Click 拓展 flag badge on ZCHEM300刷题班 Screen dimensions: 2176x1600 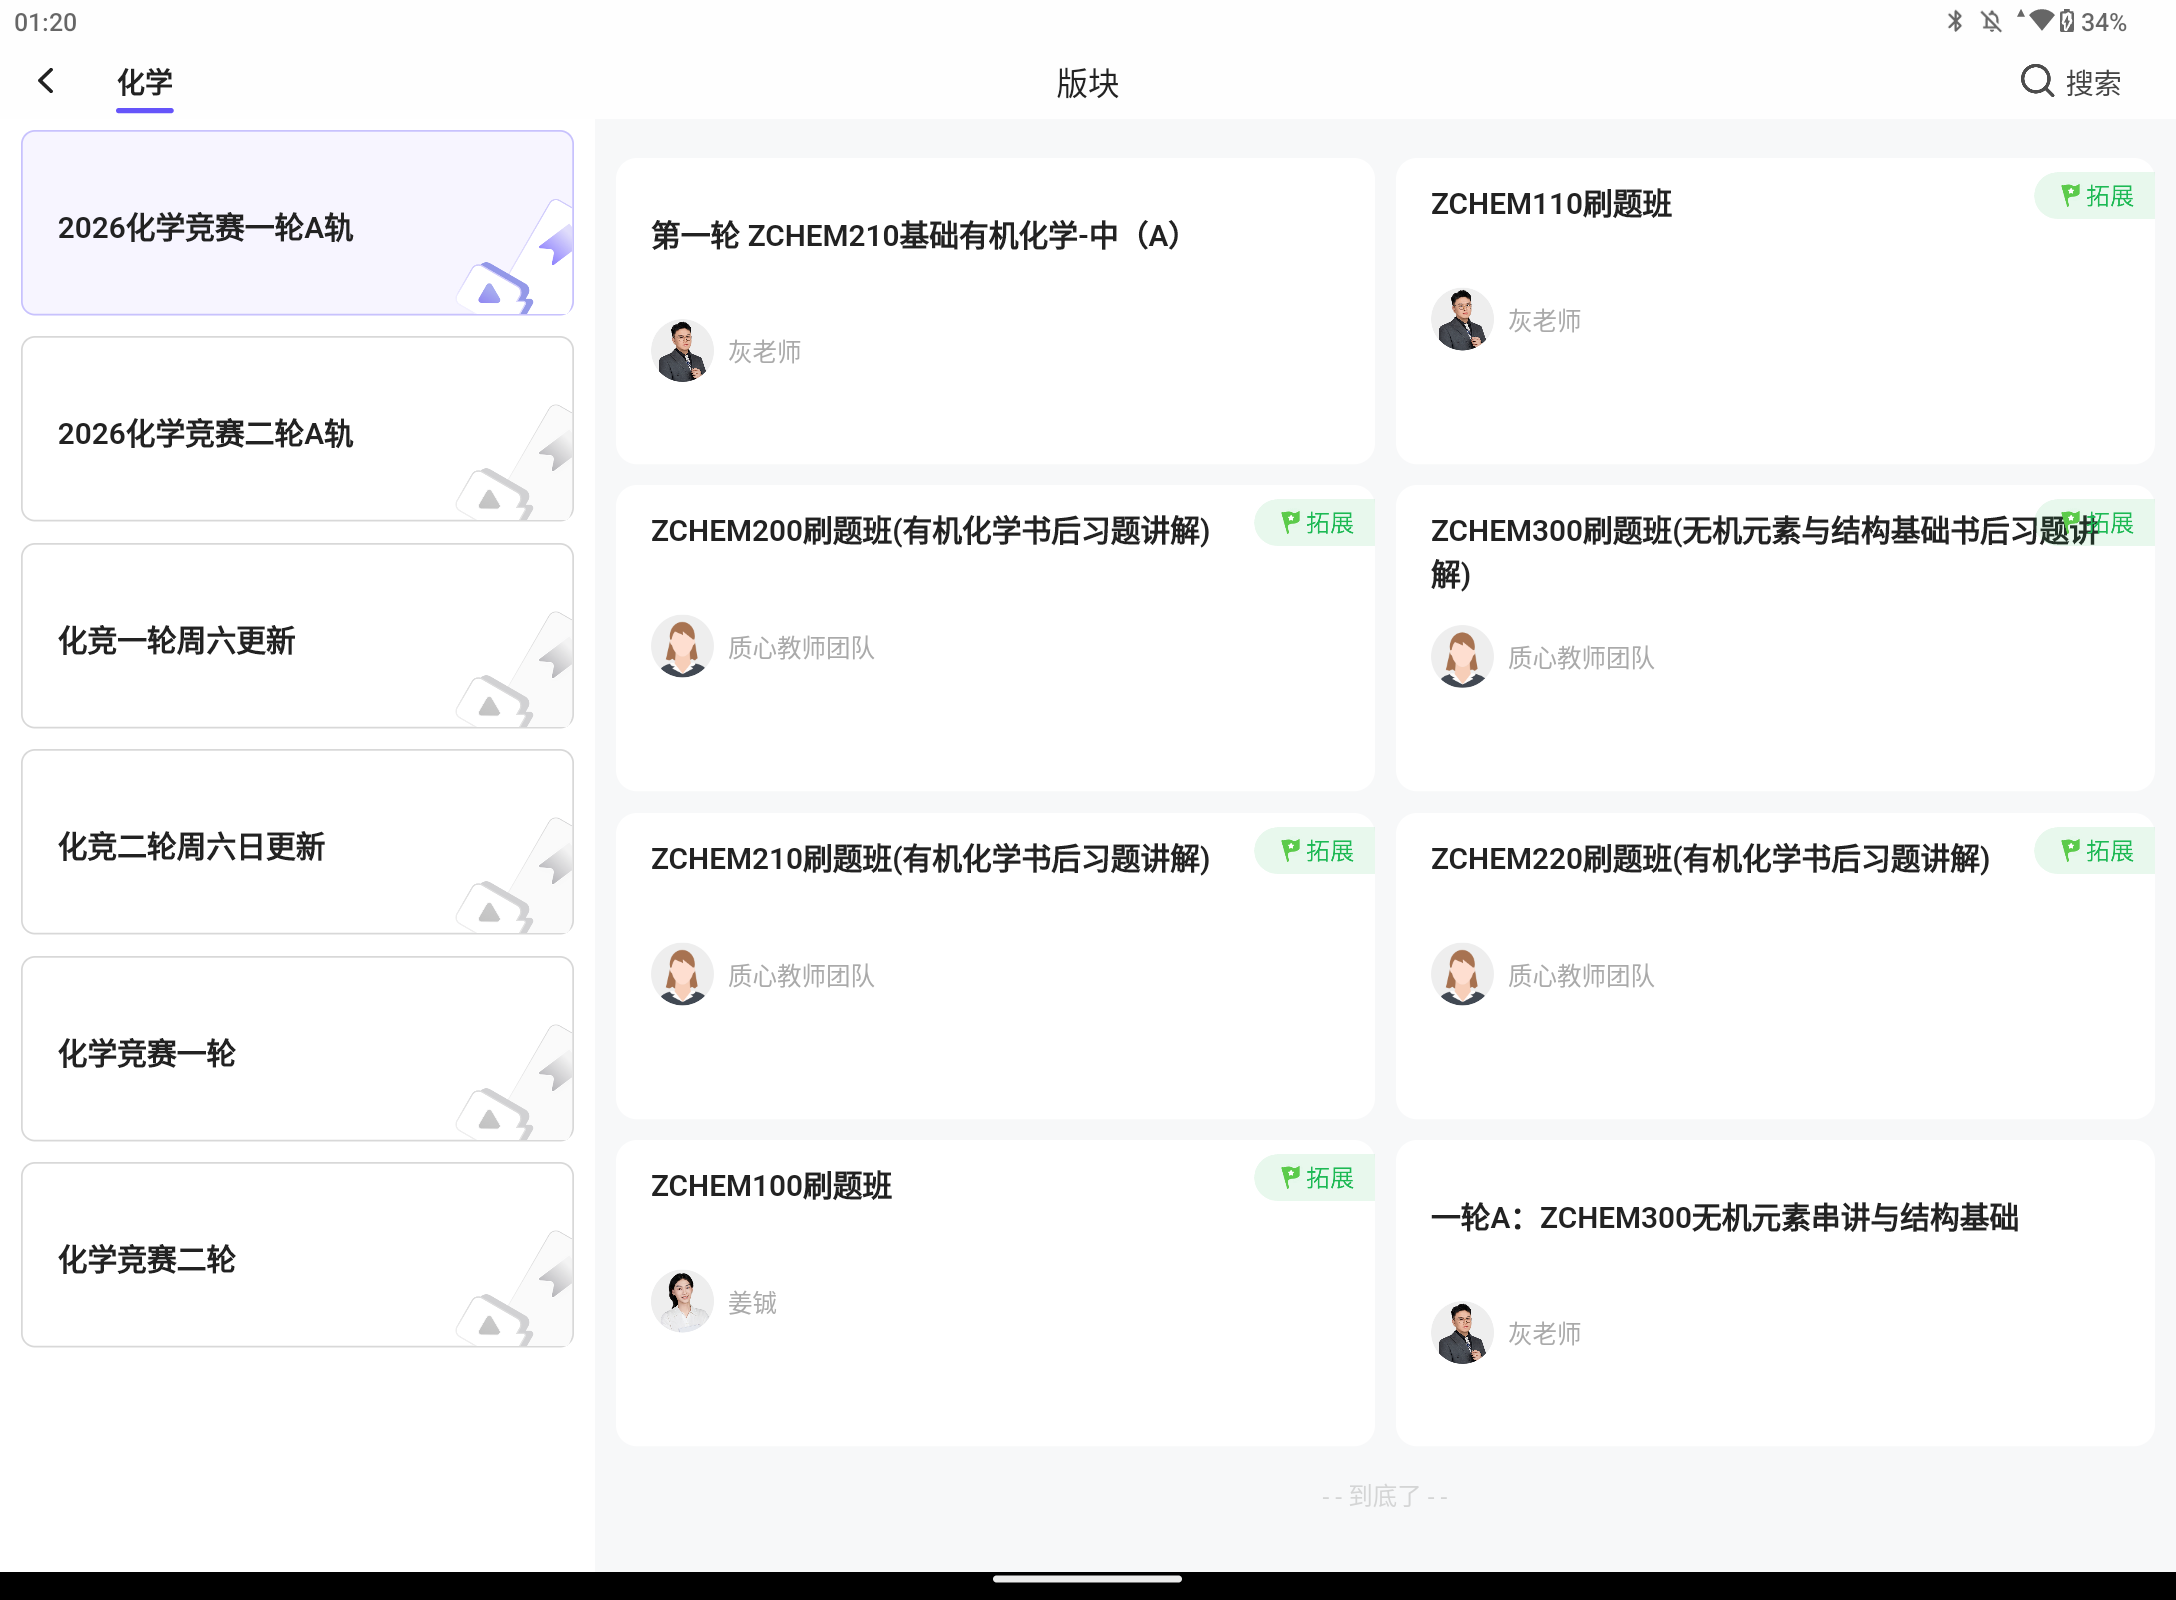coord(2095,523)
